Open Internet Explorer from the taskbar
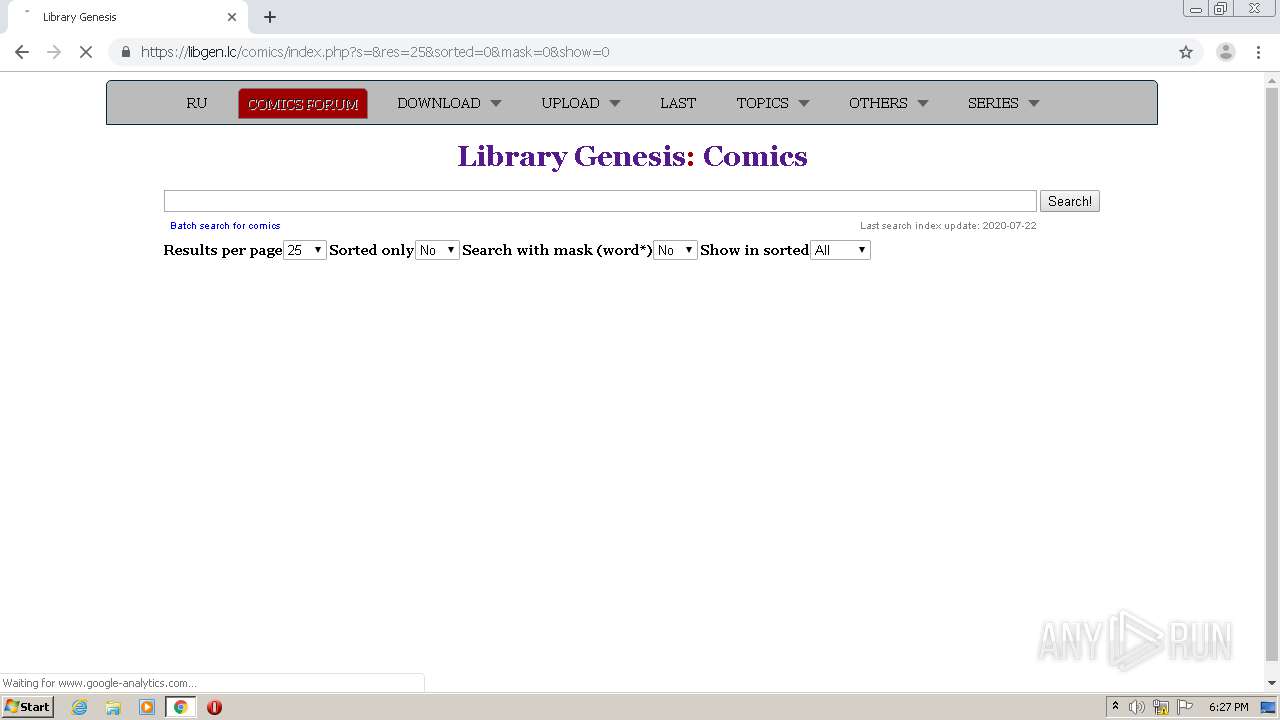The height and width of the screenshot is (720, 1280). pos(79,707)
